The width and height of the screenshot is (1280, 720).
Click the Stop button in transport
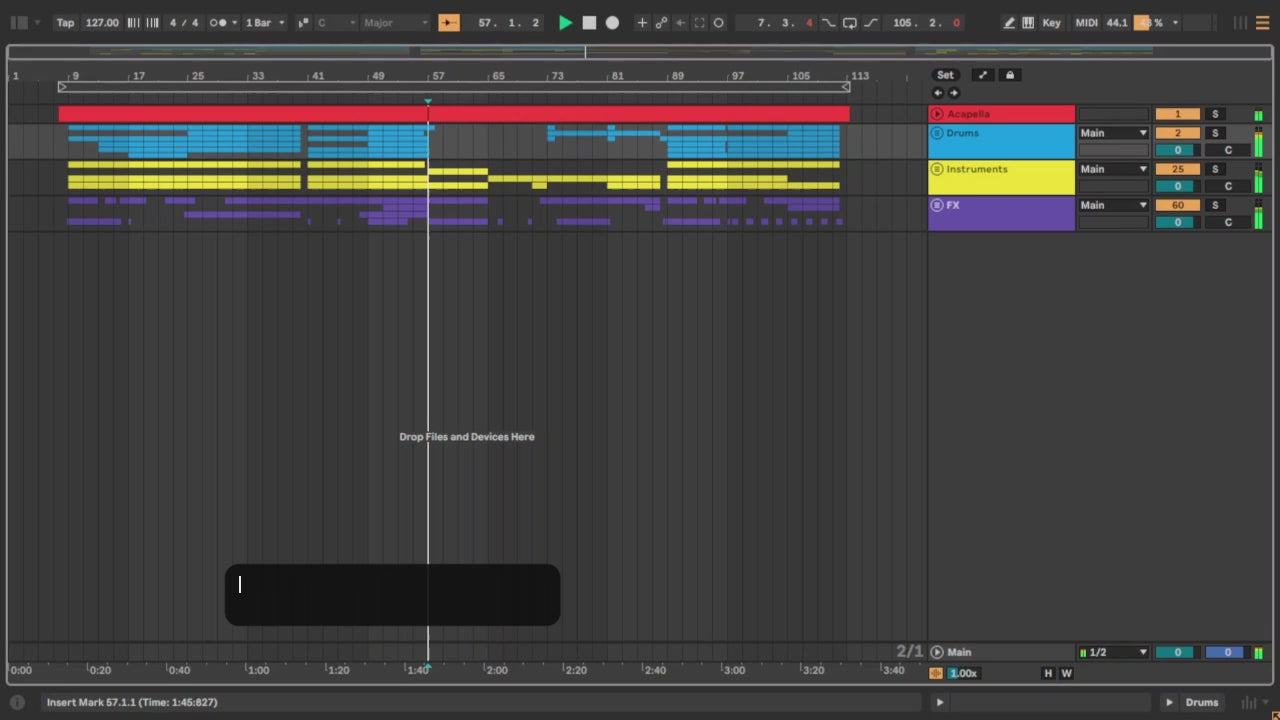[589, 23]
